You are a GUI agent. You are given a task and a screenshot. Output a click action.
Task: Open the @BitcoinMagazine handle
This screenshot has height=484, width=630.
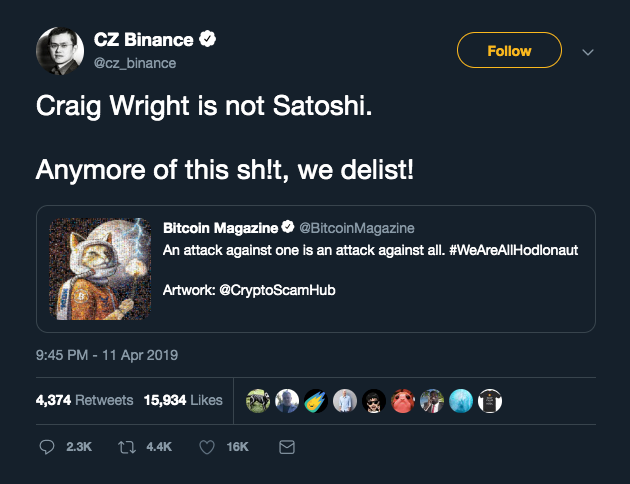(357, 228)
